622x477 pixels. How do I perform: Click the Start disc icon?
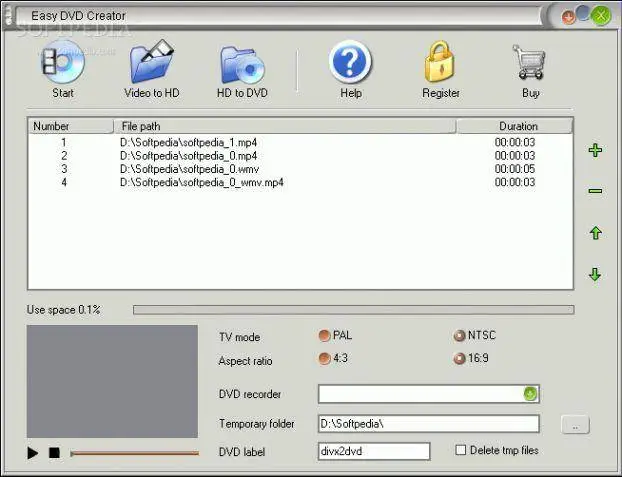tap(63, 63)
